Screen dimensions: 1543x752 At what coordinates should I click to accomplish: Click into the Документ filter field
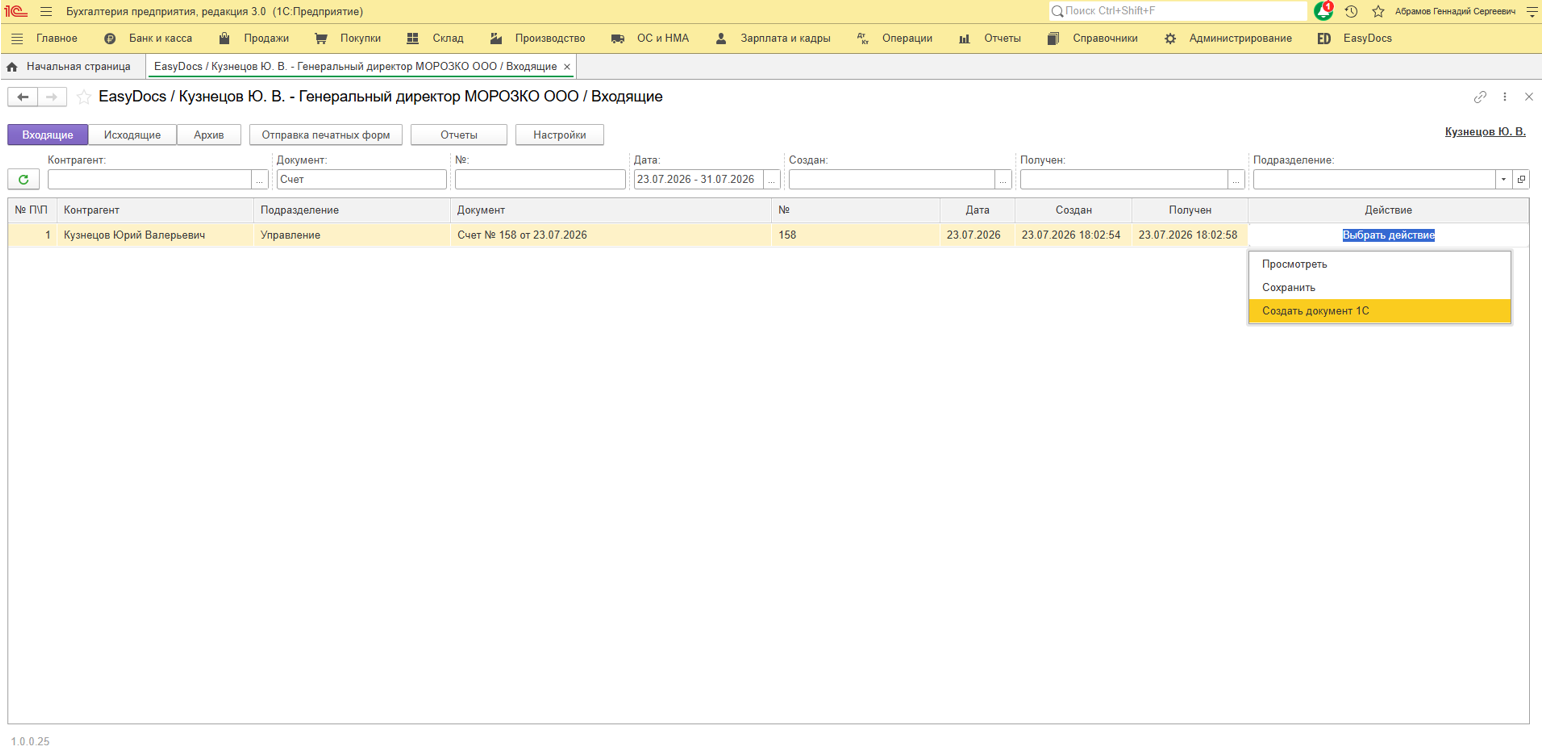[x=361, y=179]
